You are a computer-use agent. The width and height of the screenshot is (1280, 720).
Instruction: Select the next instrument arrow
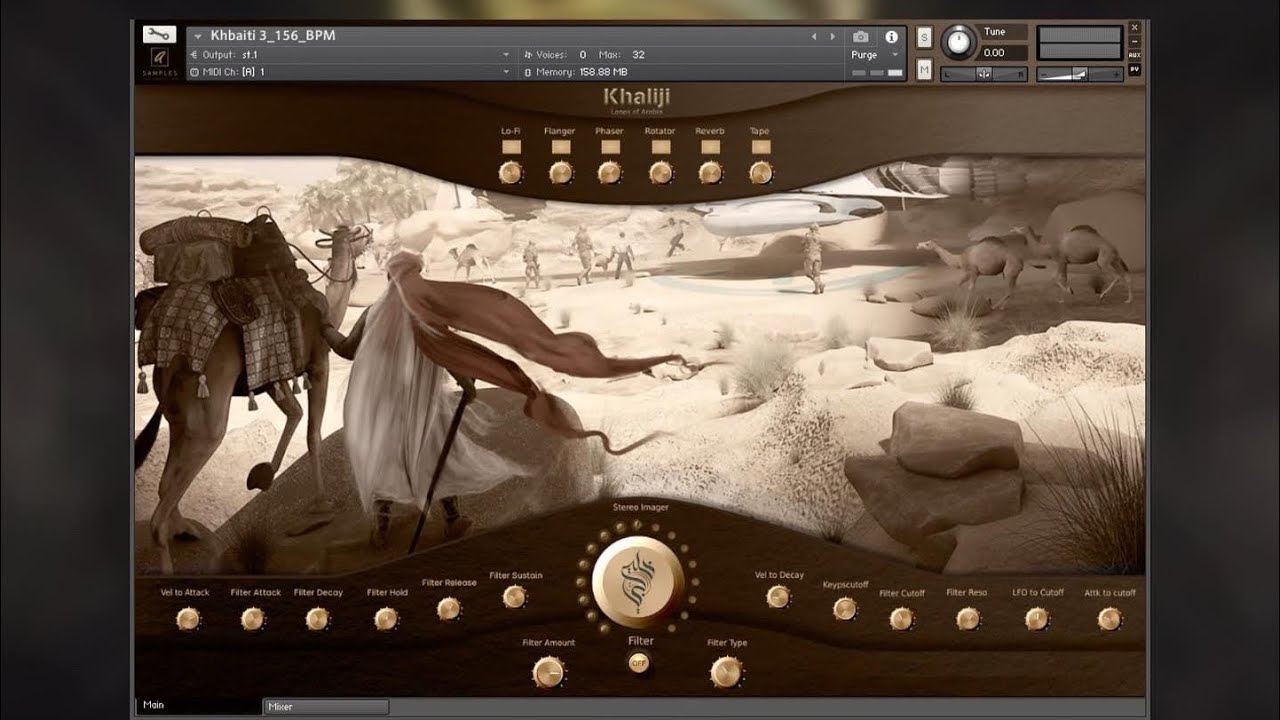pos(833,36)
